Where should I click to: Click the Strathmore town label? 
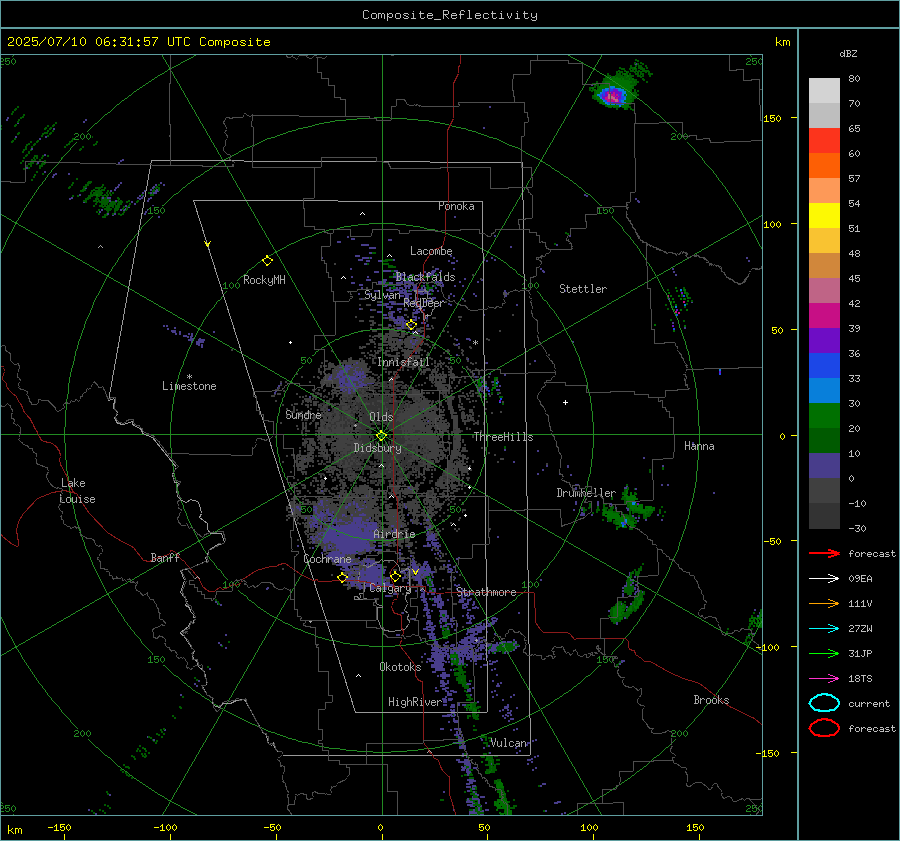[486, 592]
